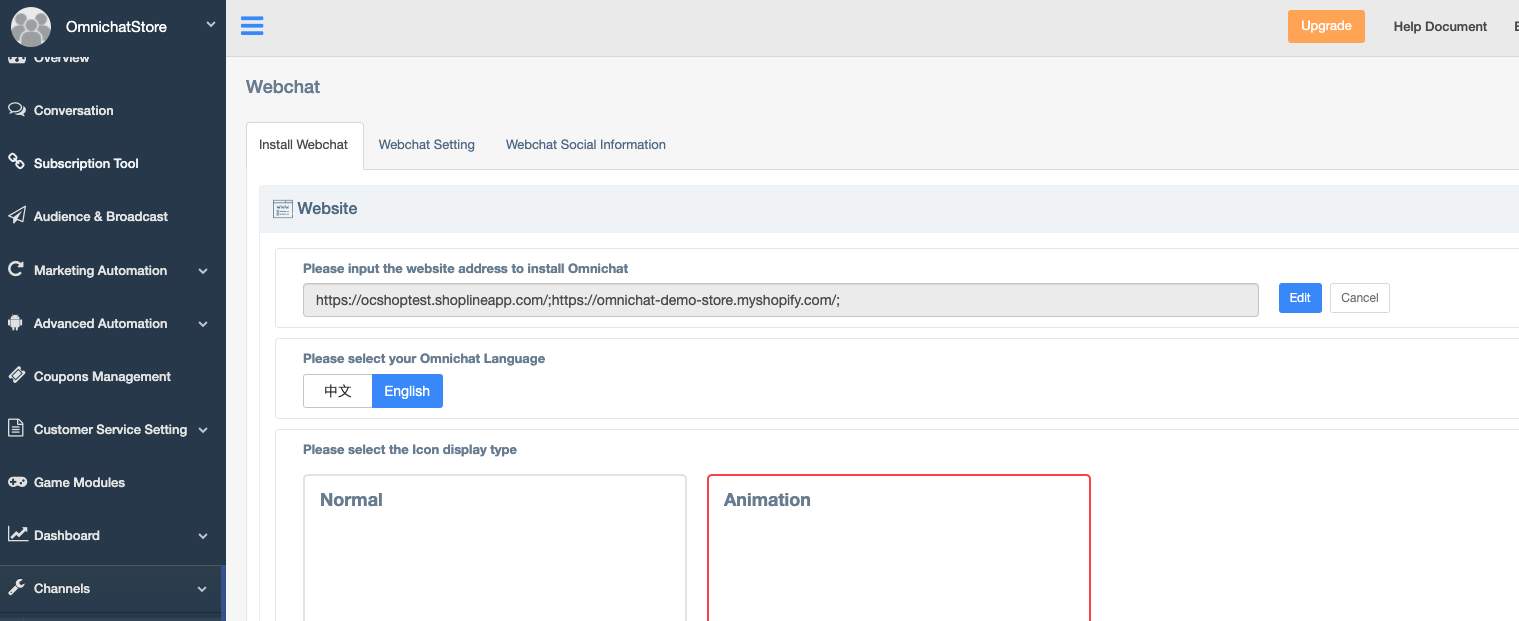
Task: Expand the Advanced Automation submenu chevron
Action: (x=203, y=324)
